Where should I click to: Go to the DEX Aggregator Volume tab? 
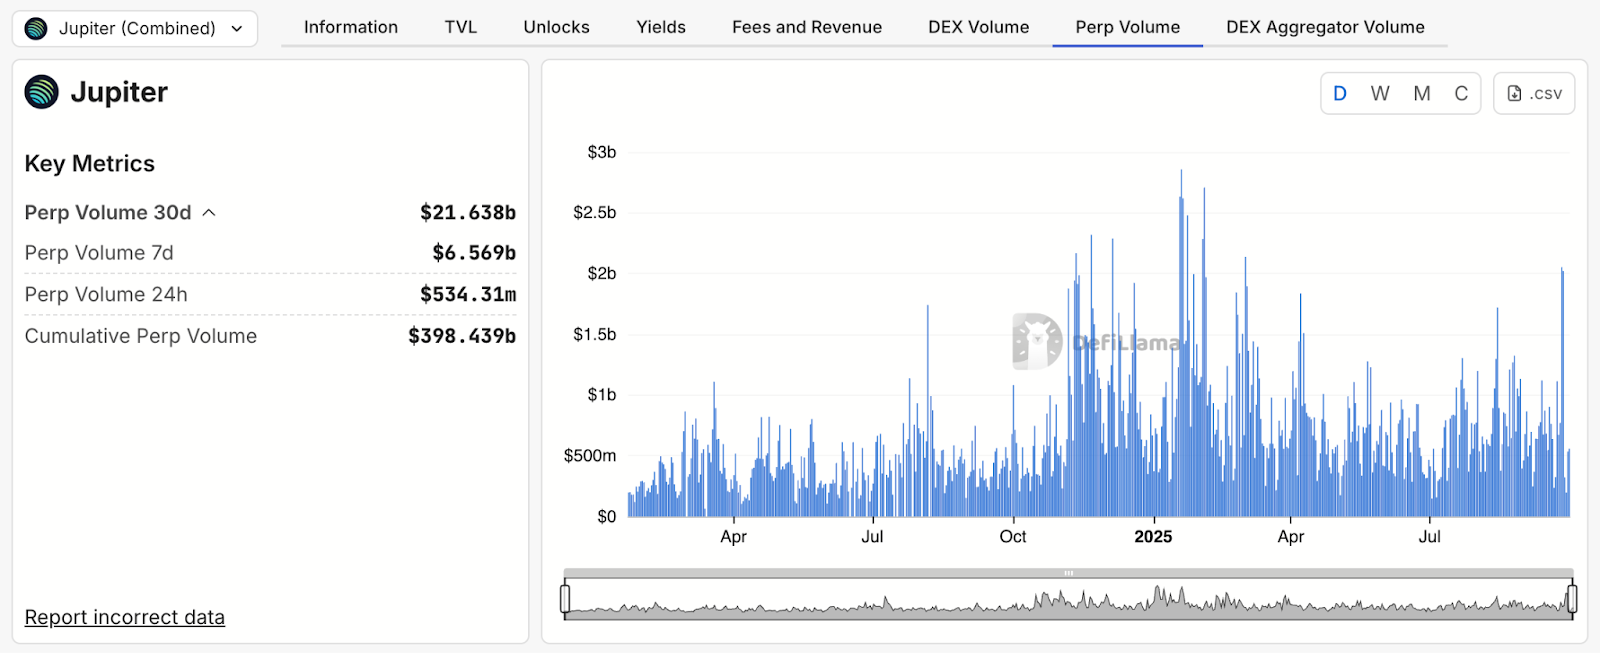1325,27
